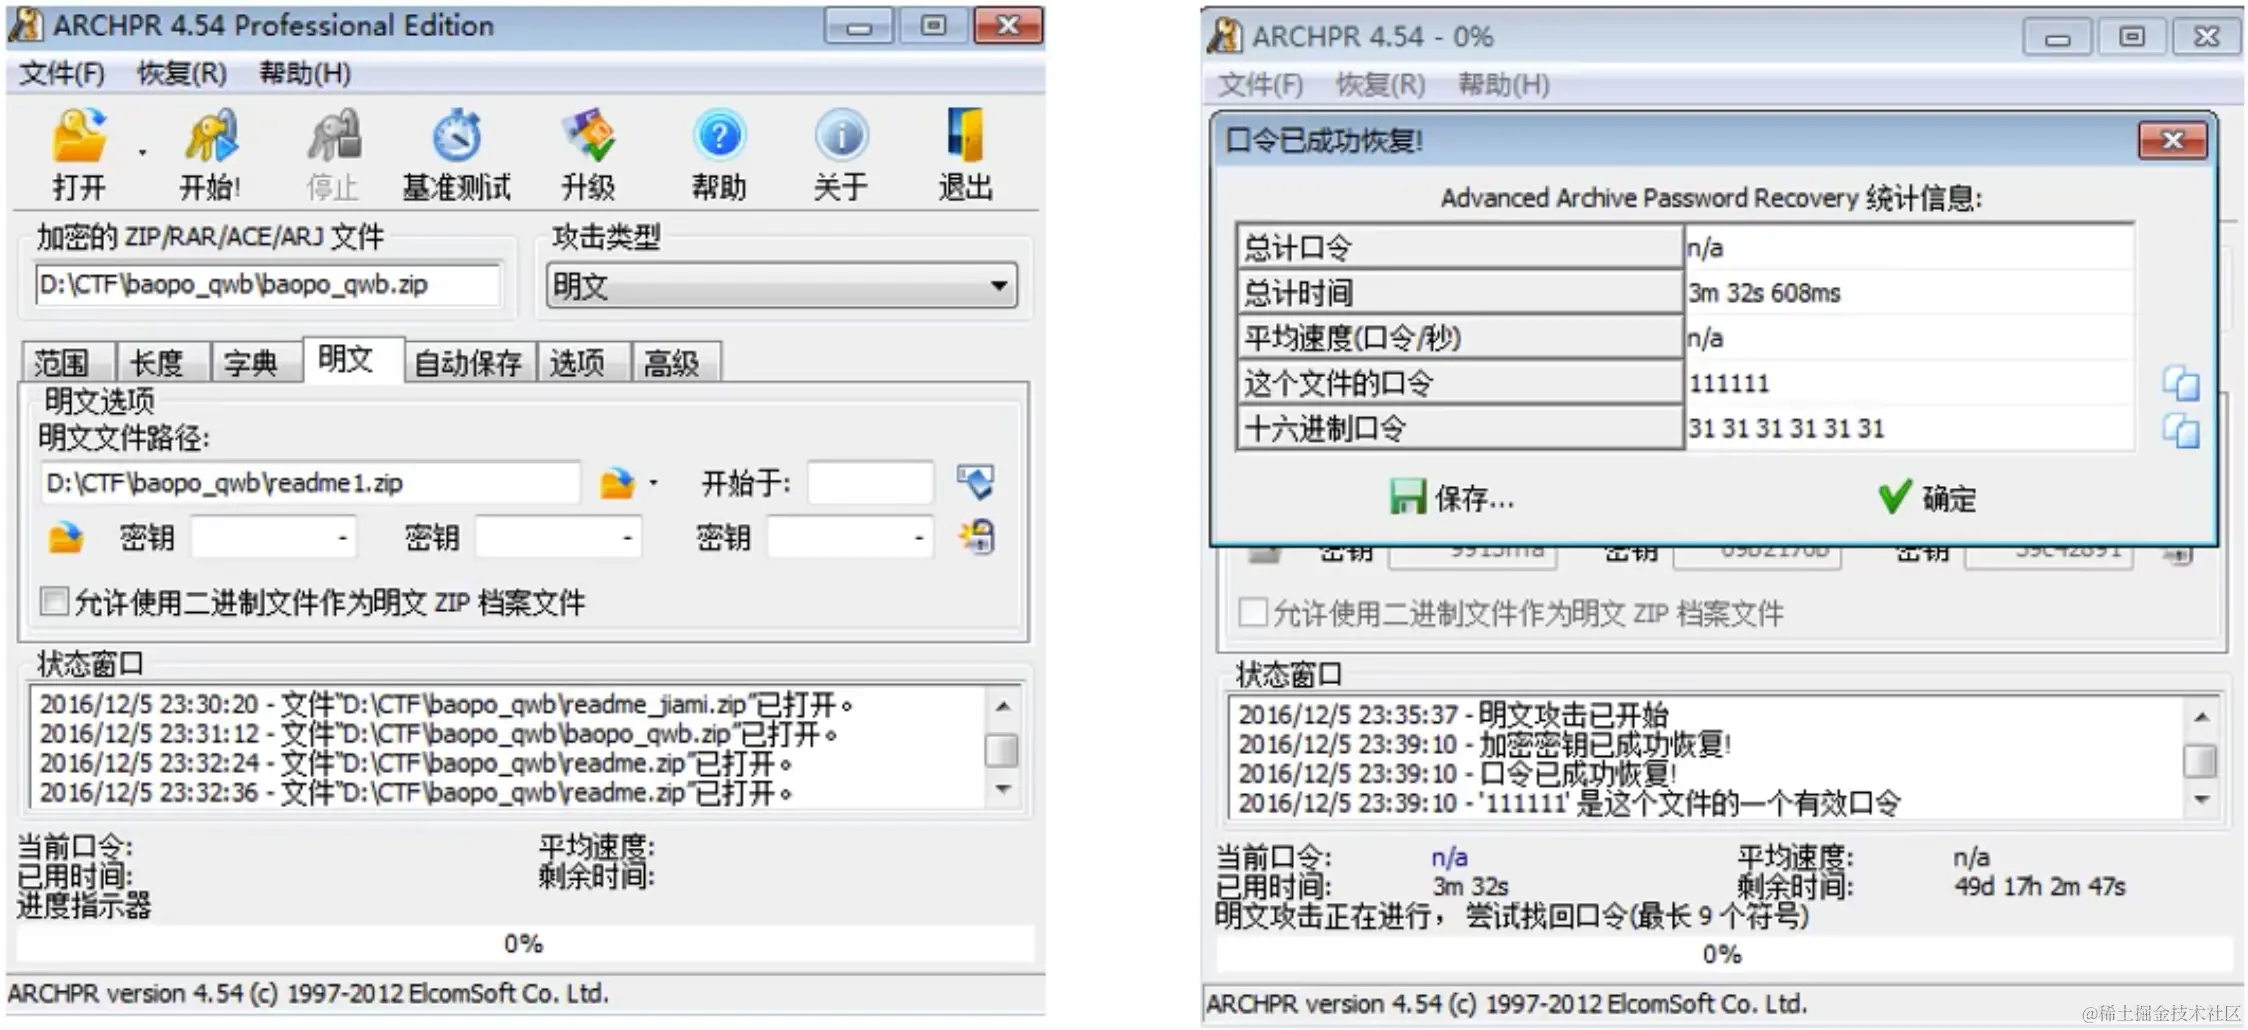Select log line '111111' 是这个文件的一个有效口令
The image size is (2248, 1030).
tap(1569, 803)
